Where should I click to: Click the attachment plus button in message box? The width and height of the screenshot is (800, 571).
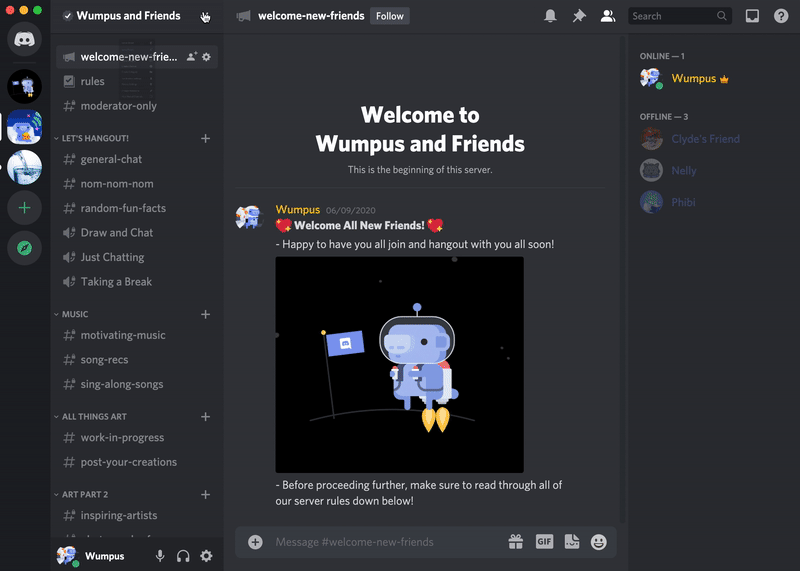(x=255, y=542)
